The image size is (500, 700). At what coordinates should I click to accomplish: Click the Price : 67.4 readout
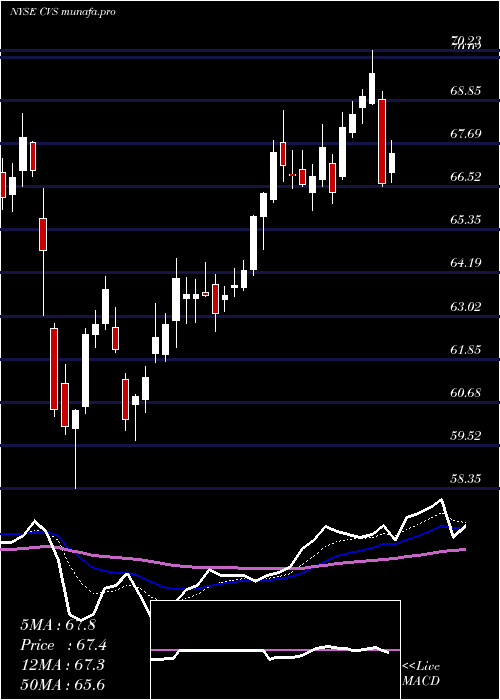coord(63,645)
